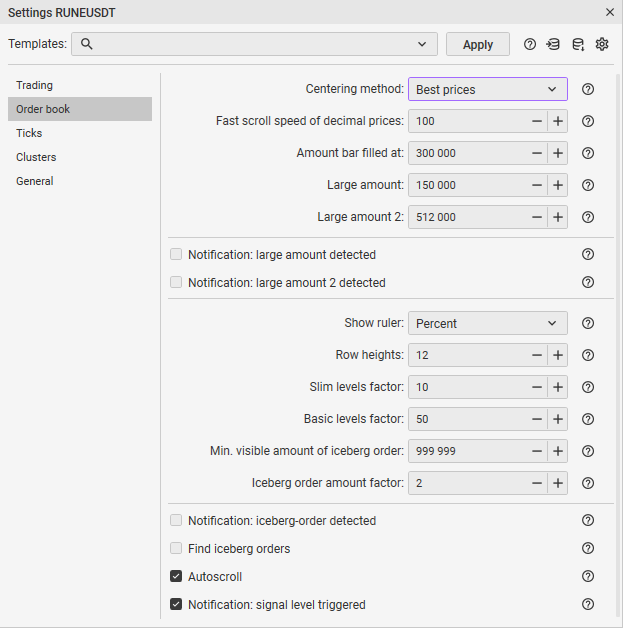Decrease Large amount 2 with minus
Viewport: 623px width, 628px height.
click(x=537, y=217)
